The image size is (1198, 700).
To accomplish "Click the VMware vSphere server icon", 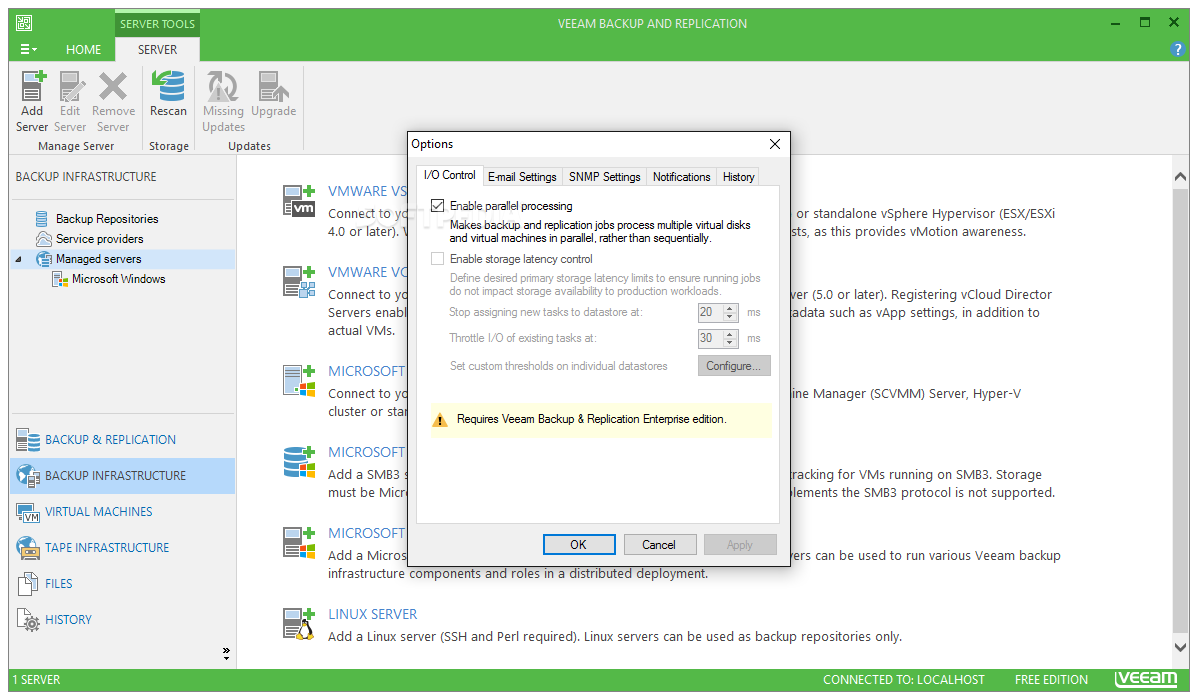I will click(299, 200).
